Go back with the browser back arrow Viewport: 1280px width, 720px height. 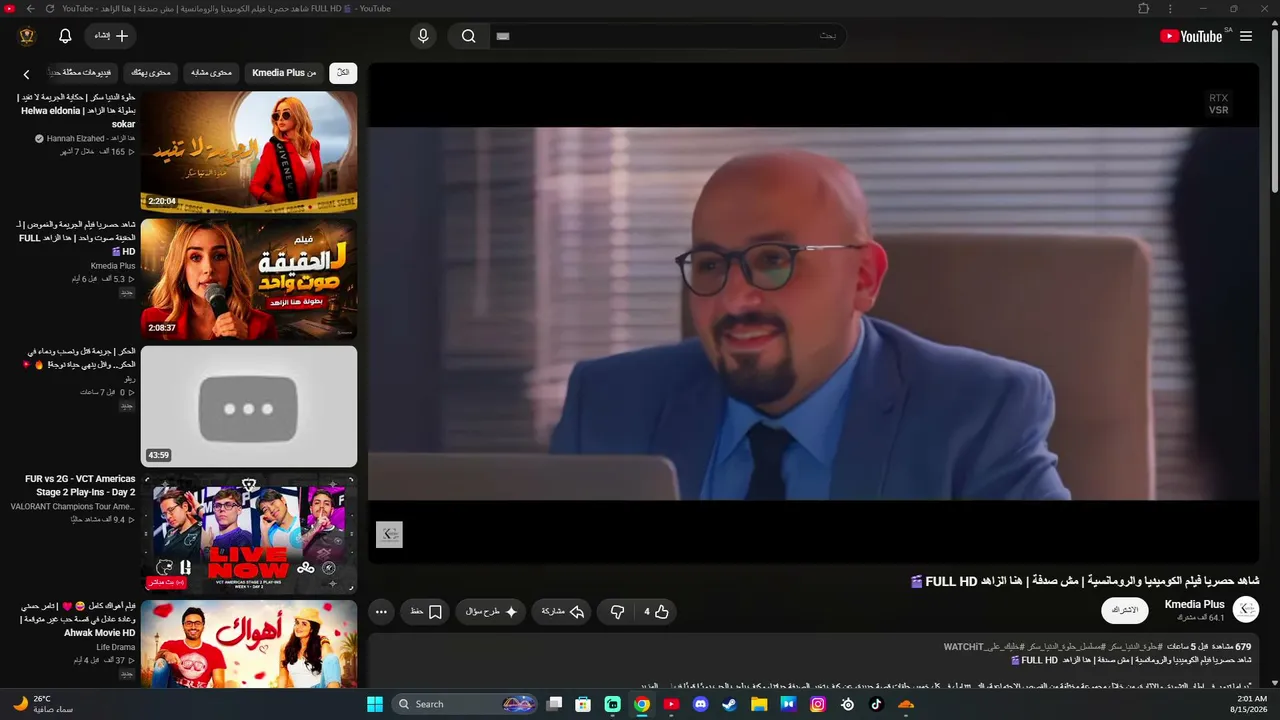pos(31,8)
